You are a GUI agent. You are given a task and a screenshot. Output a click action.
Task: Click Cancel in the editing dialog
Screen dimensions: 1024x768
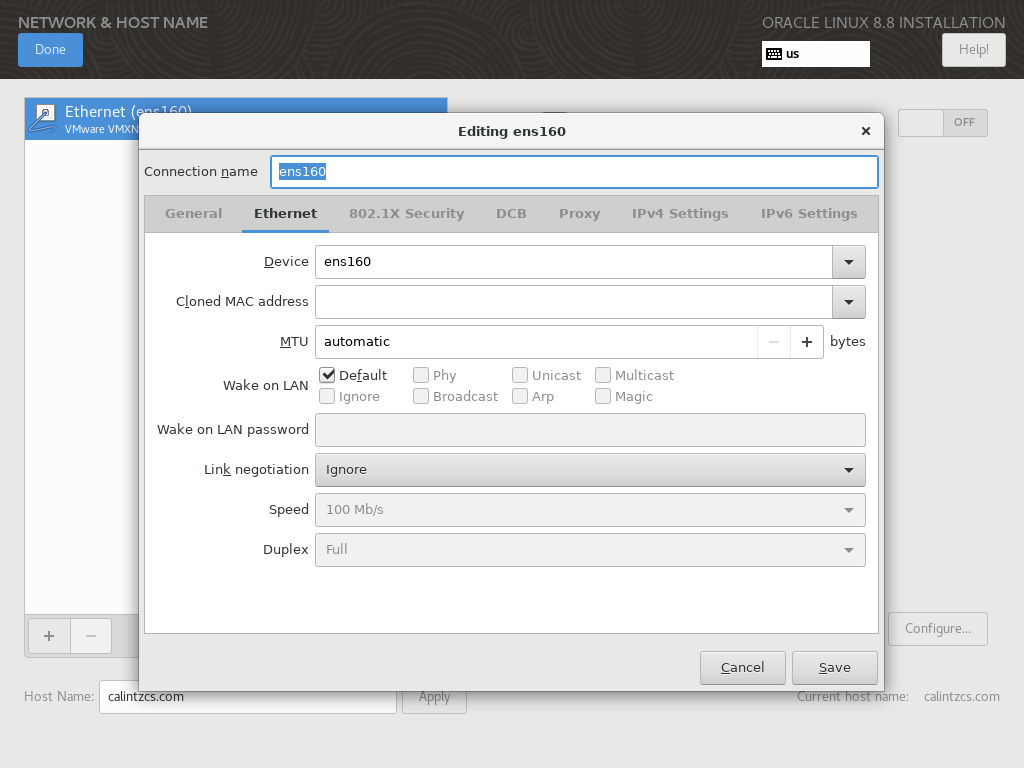(x=743, y=667)
